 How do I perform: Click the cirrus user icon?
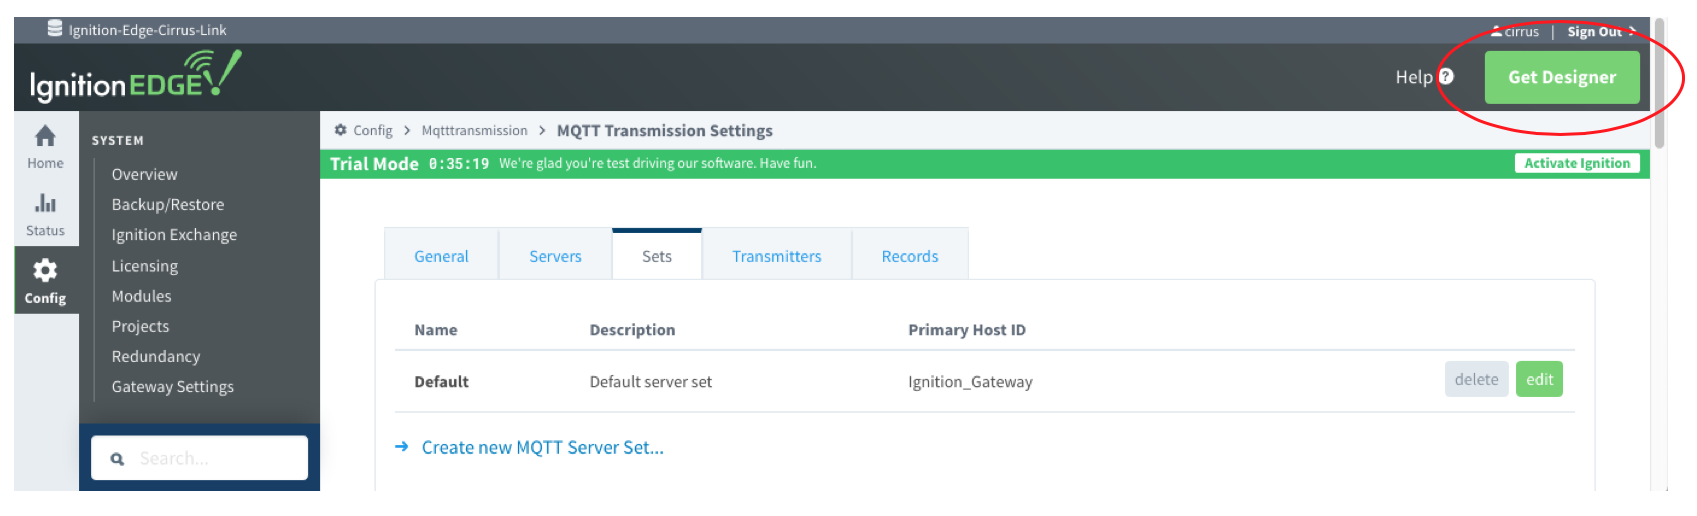click(x=1496, y=31)
